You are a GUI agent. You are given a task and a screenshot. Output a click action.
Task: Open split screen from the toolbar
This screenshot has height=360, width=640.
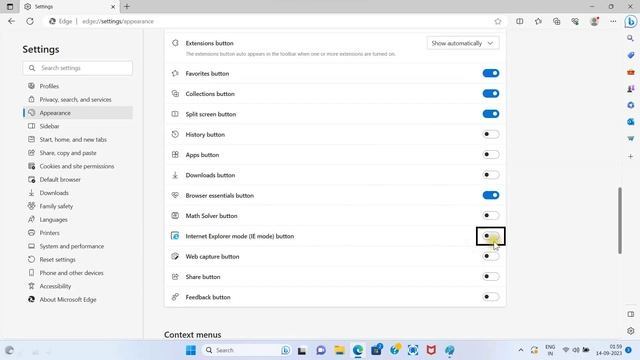520,21
